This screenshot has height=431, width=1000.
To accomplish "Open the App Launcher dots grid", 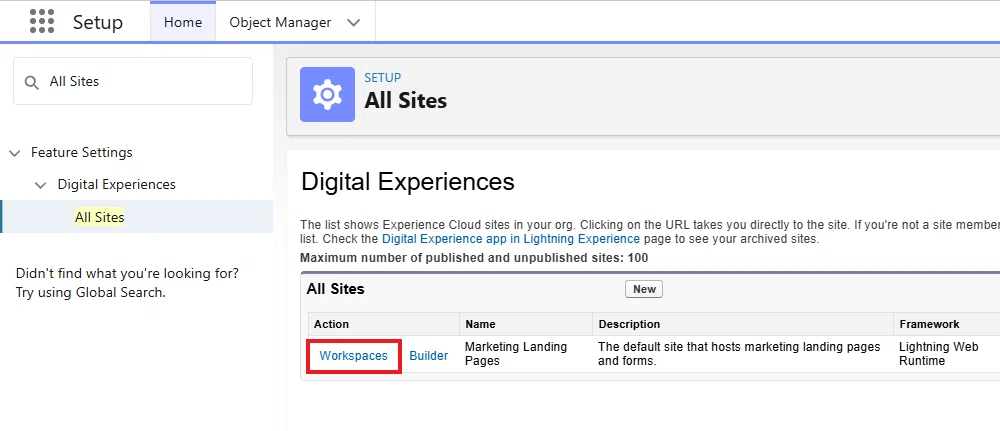I will point(42,22).
